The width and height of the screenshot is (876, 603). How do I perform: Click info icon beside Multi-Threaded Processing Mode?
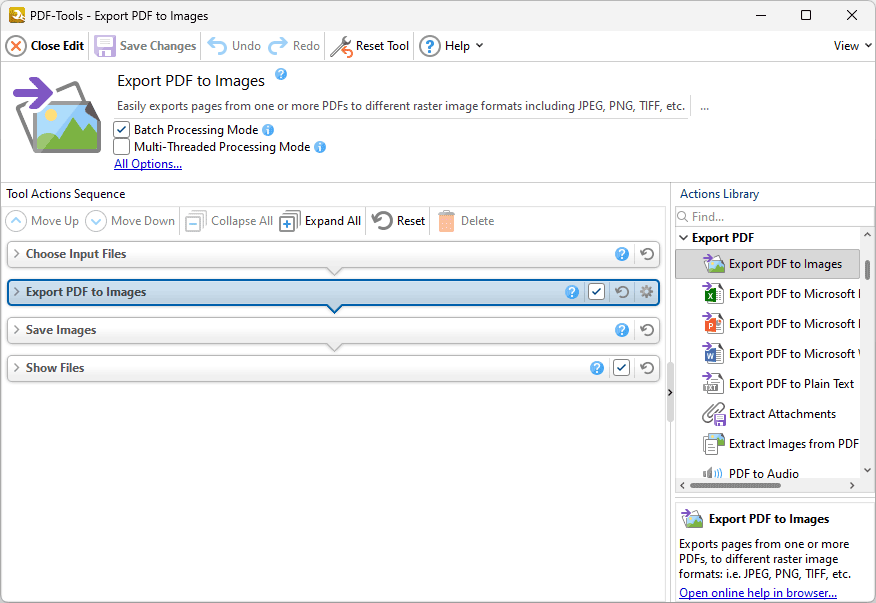pyautogui.click(x=320, y=147)
